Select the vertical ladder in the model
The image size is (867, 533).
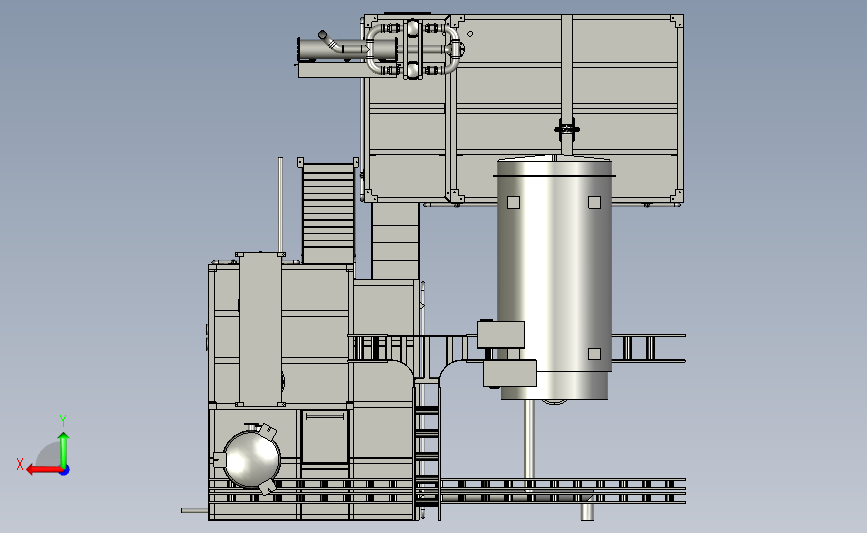coord(427,451)
